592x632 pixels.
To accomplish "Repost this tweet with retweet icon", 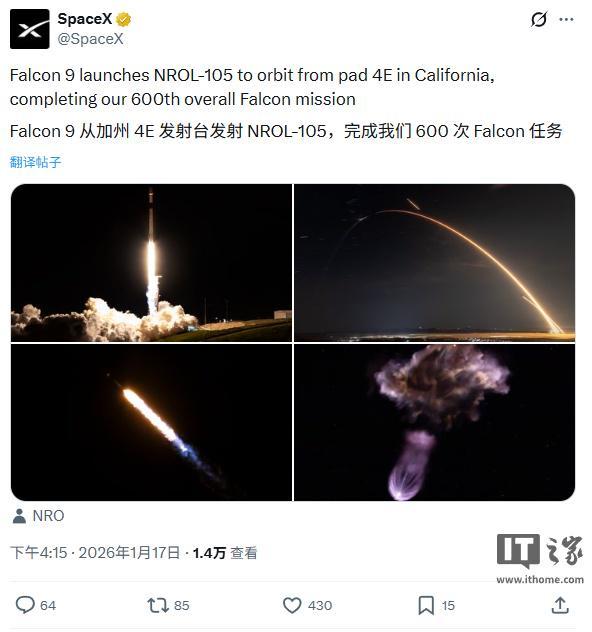I will 158,605.
